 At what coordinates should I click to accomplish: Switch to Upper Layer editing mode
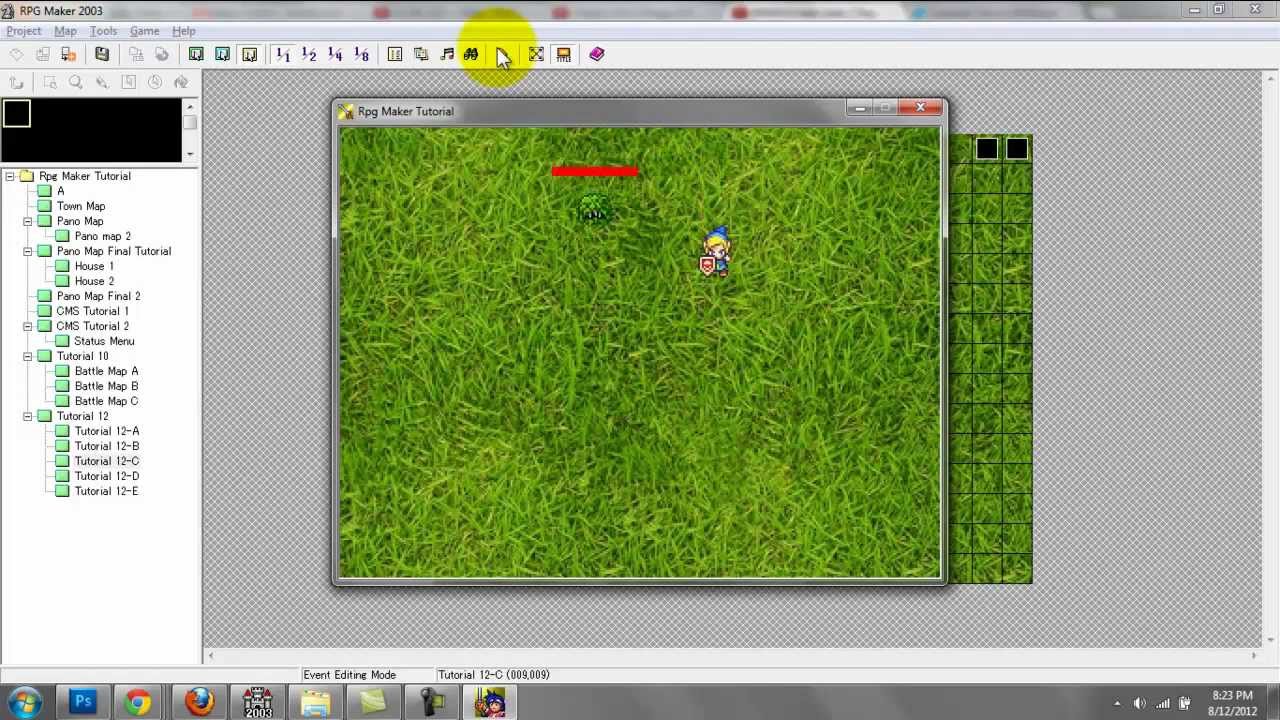pos(222,54)
